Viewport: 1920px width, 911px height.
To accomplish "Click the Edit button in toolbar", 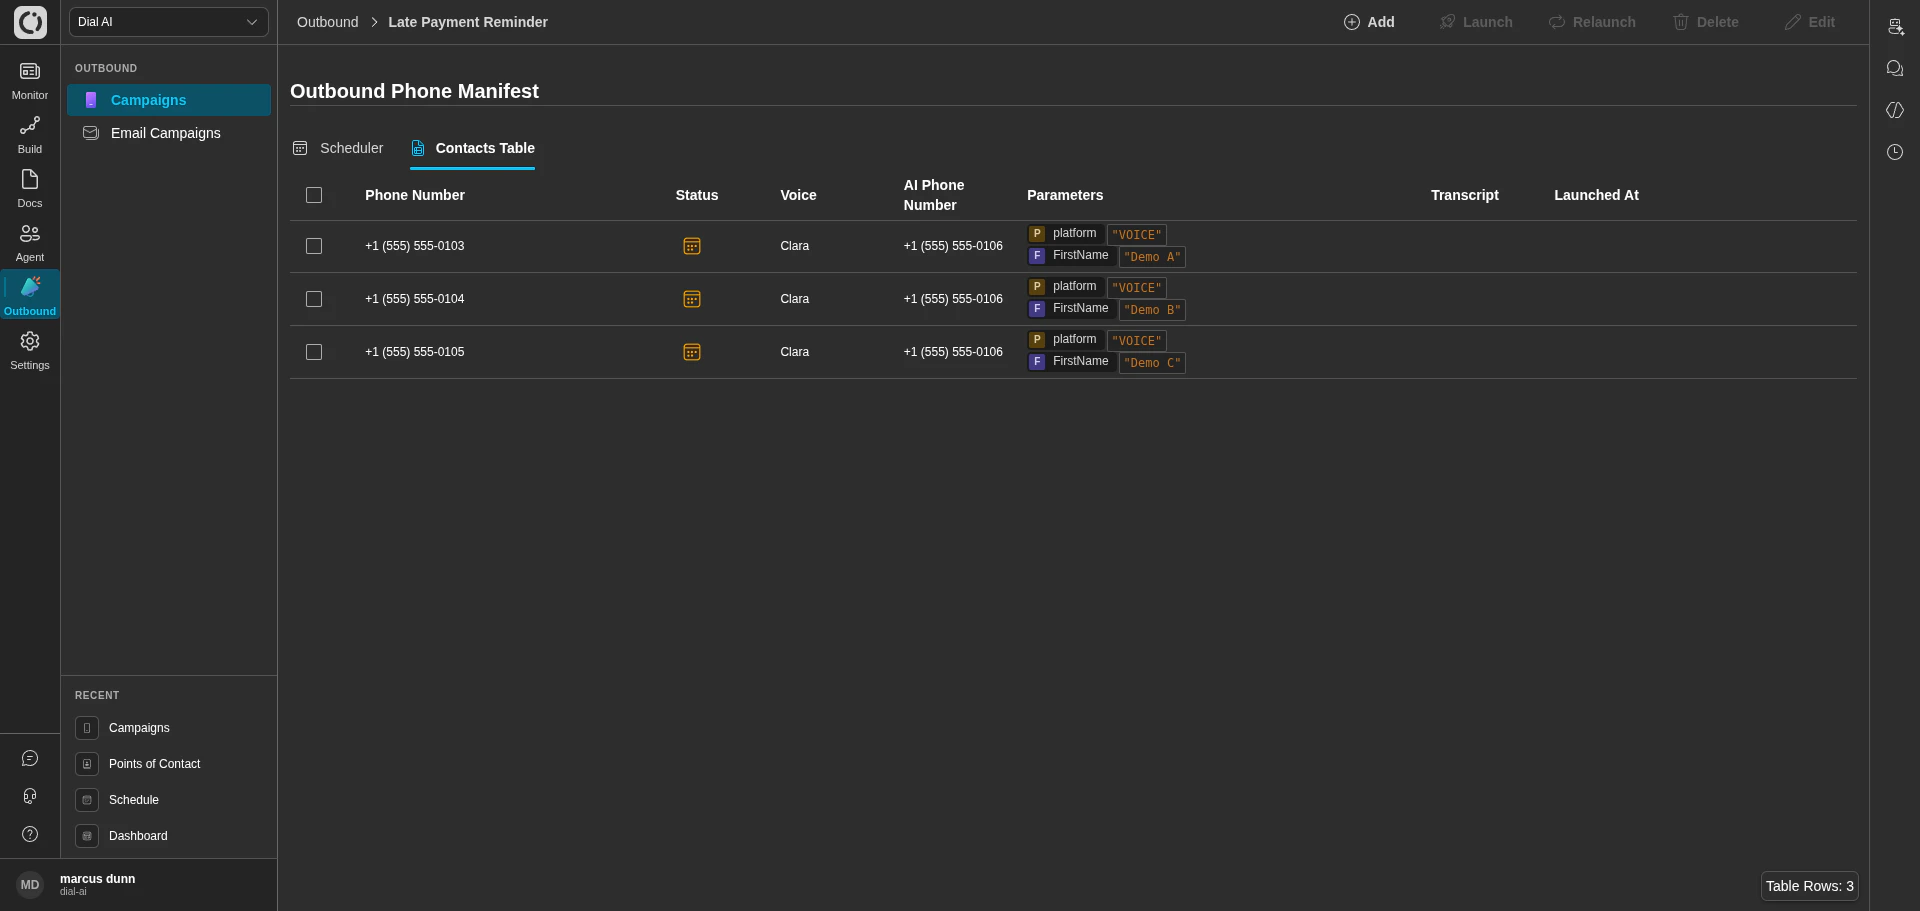I will pyautogui.click(x=1810, y=22).
